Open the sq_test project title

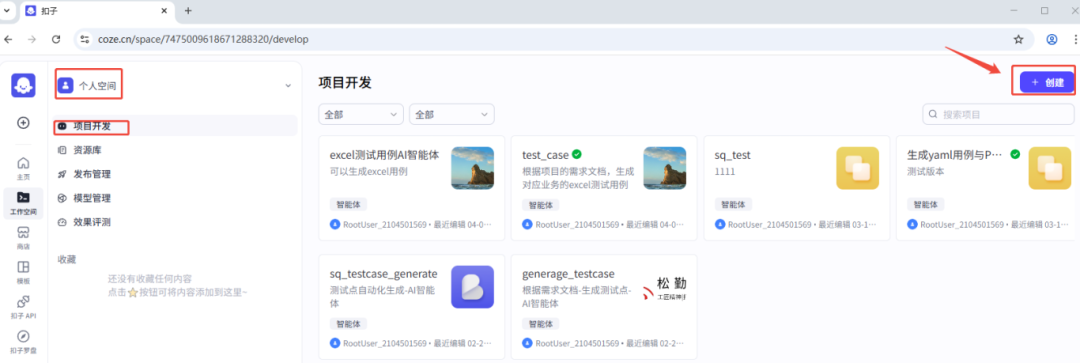tap(733, 155)
